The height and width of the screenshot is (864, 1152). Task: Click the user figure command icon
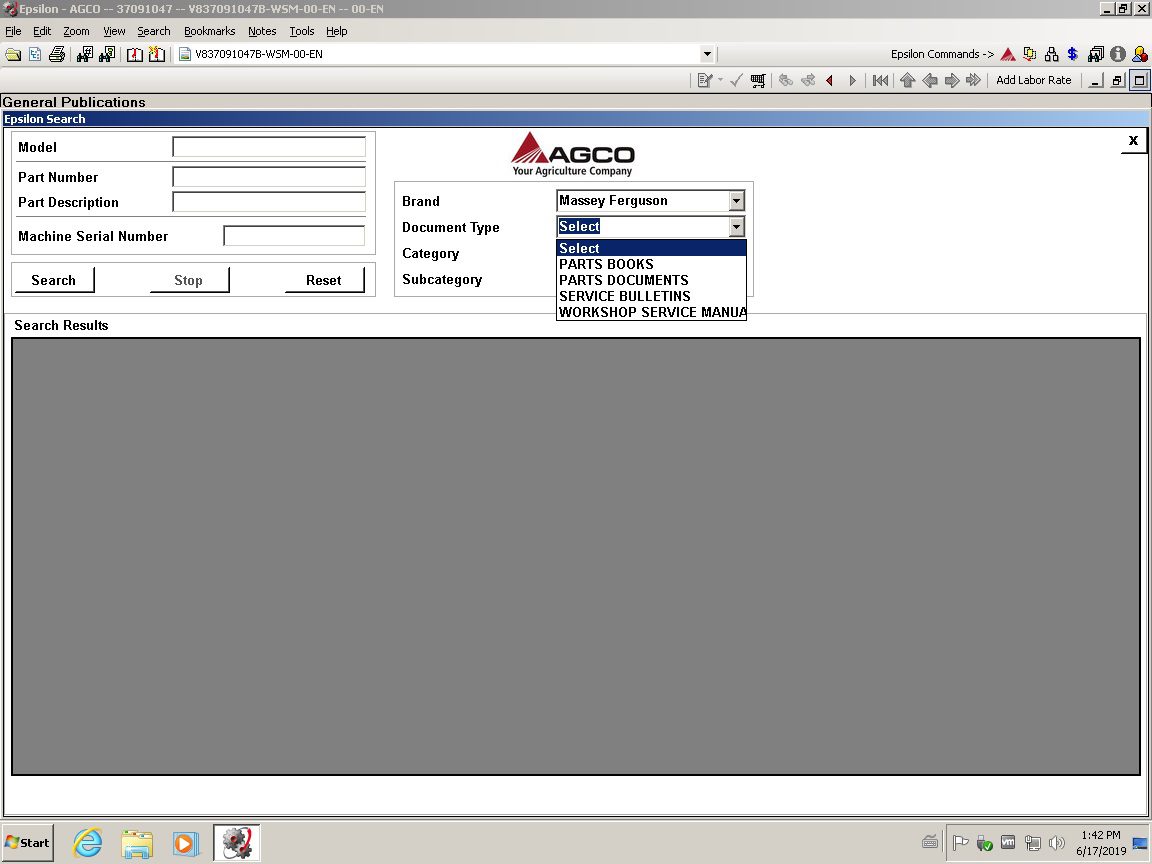pos(1140,54)
